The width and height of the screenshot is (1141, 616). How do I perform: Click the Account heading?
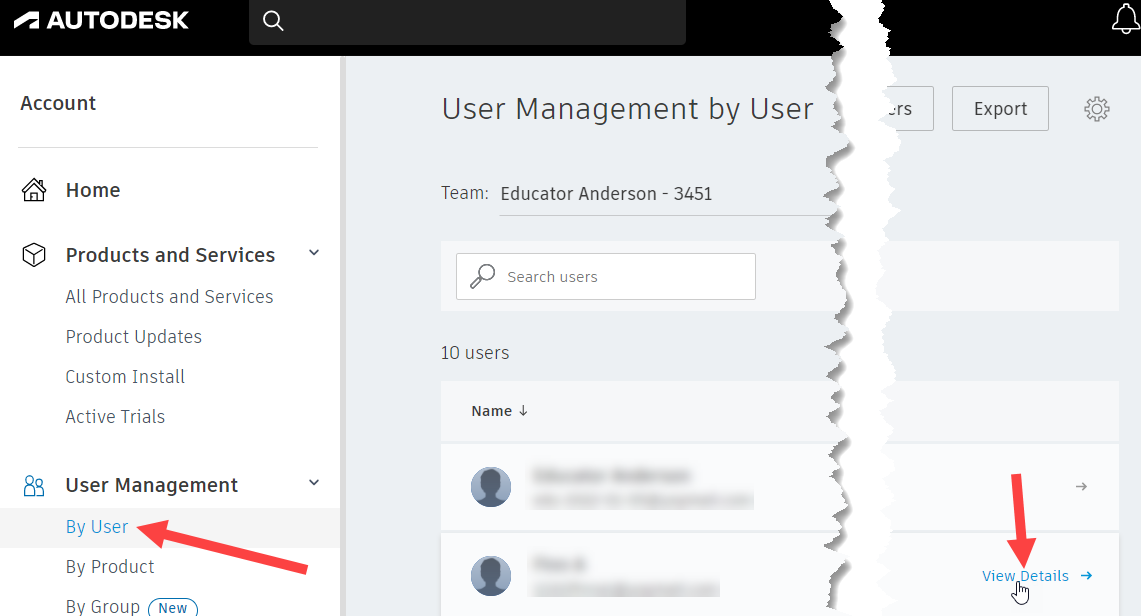tap(58, 103)
